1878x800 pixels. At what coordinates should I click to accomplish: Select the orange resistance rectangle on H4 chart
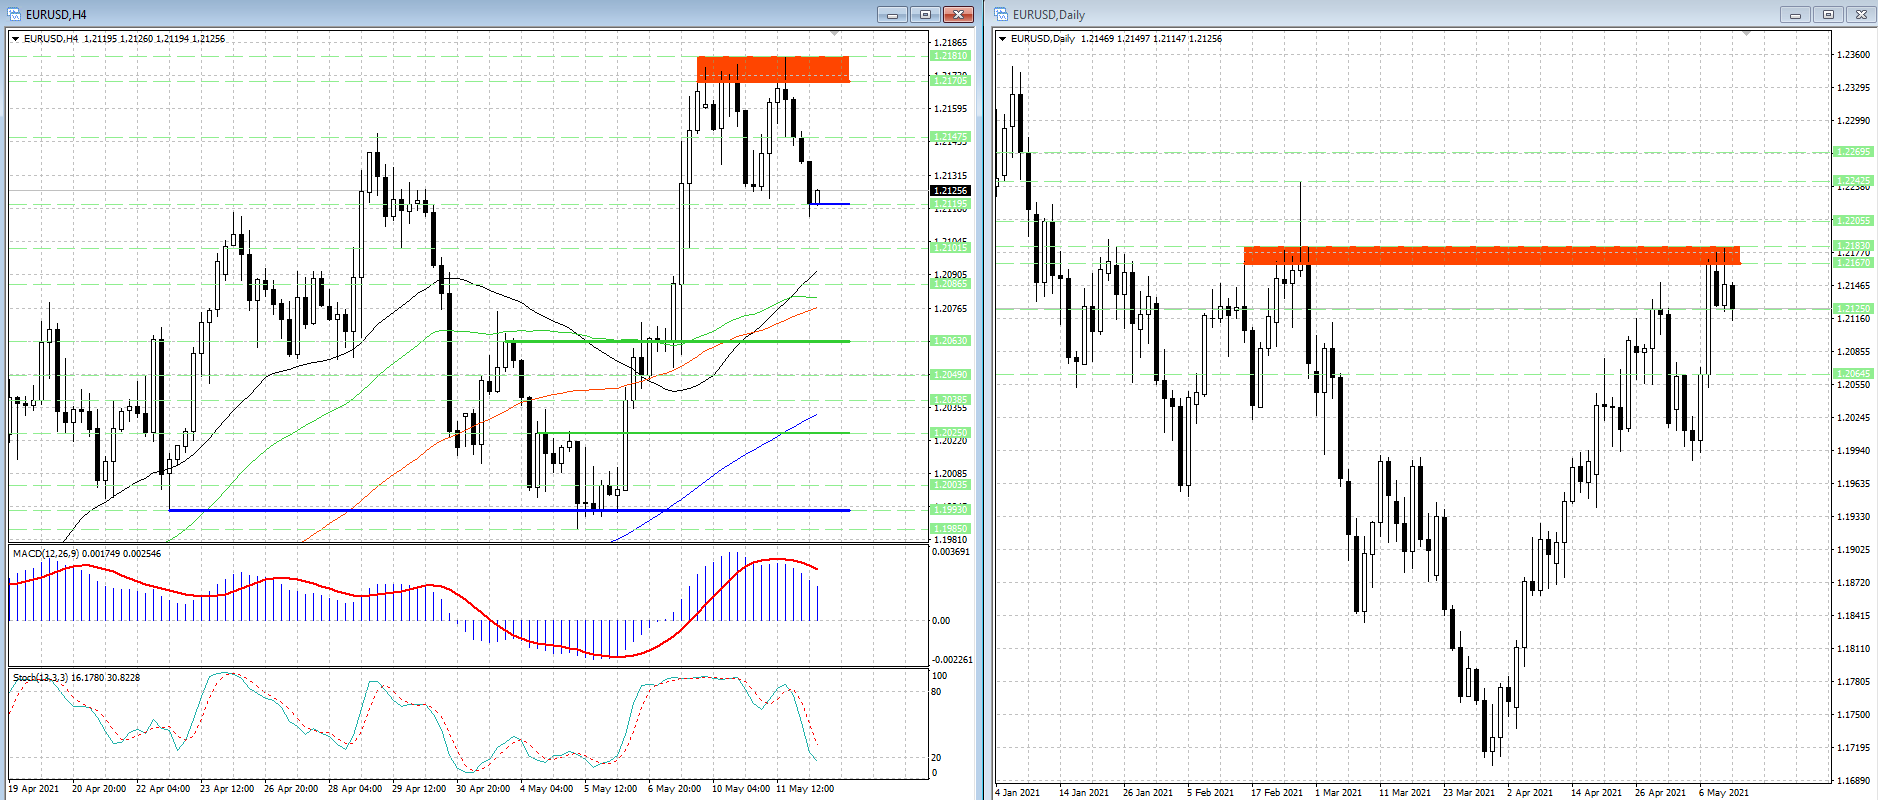tap(772, 69)
